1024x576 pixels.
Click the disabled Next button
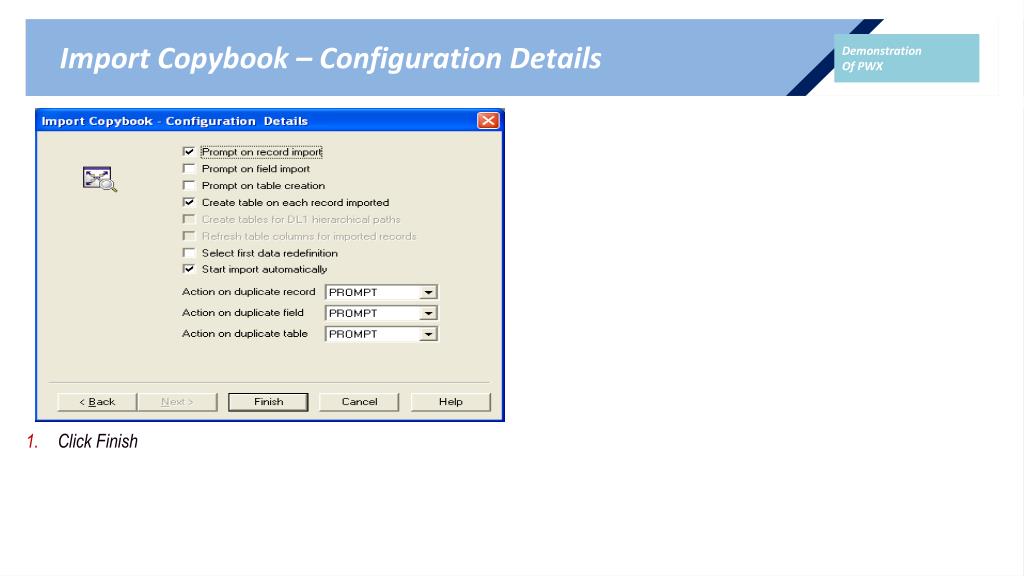pyautogui.click(x=177, y=402)
